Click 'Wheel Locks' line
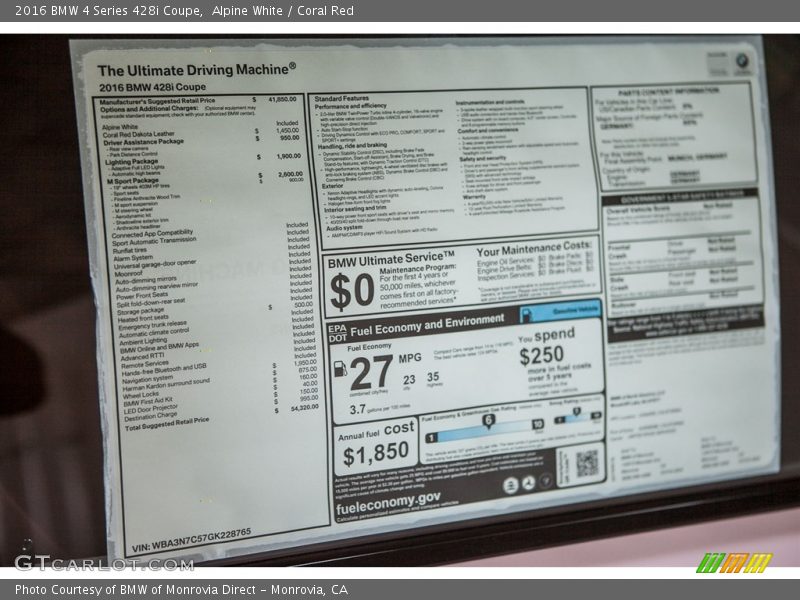This screenshot has width=800, height=600. click(141, 395)
